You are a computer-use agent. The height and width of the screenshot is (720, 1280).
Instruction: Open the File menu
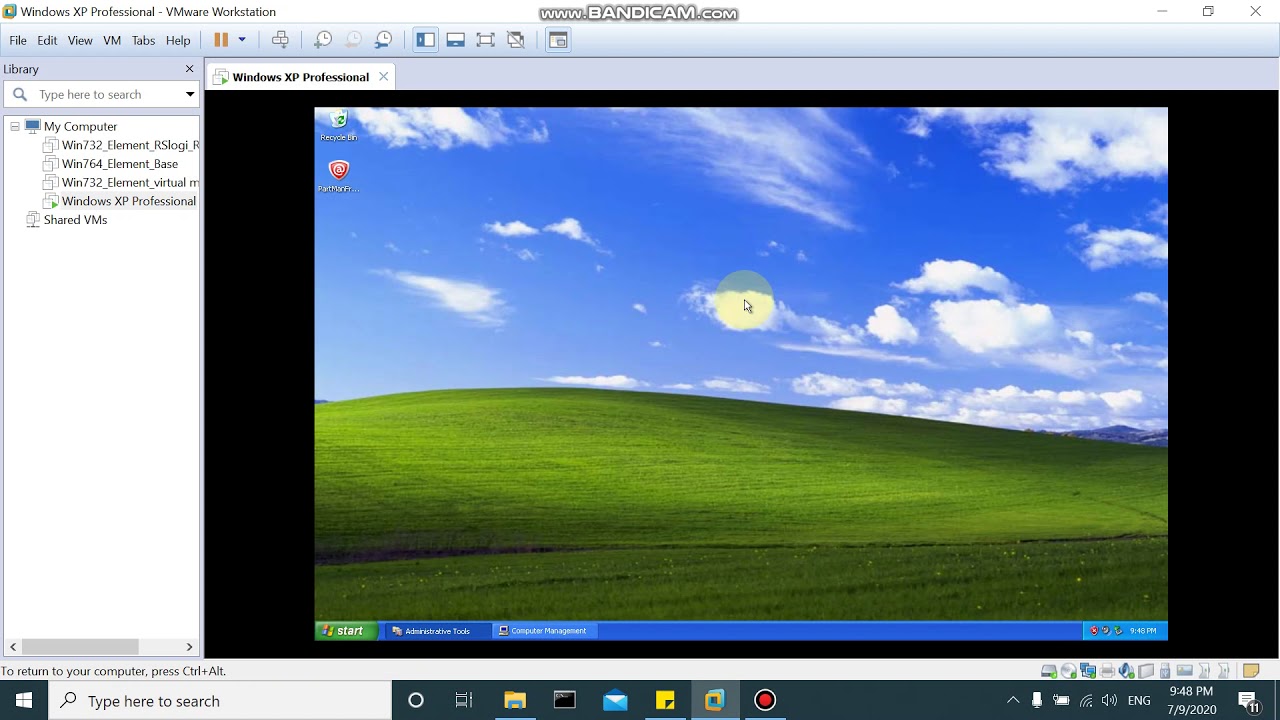click(x=18, y=40)
